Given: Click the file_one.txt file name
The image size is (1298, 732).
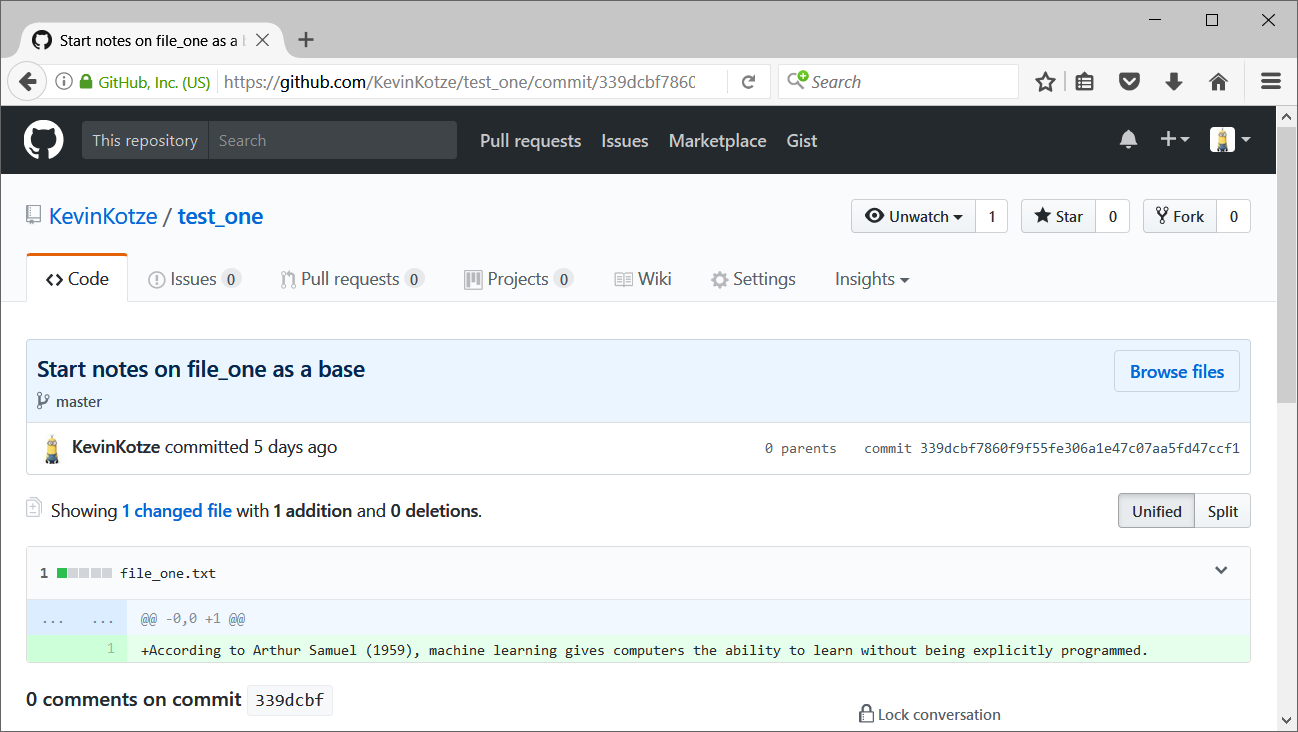Looking at the screenshot, I should (x=168, y=573).
